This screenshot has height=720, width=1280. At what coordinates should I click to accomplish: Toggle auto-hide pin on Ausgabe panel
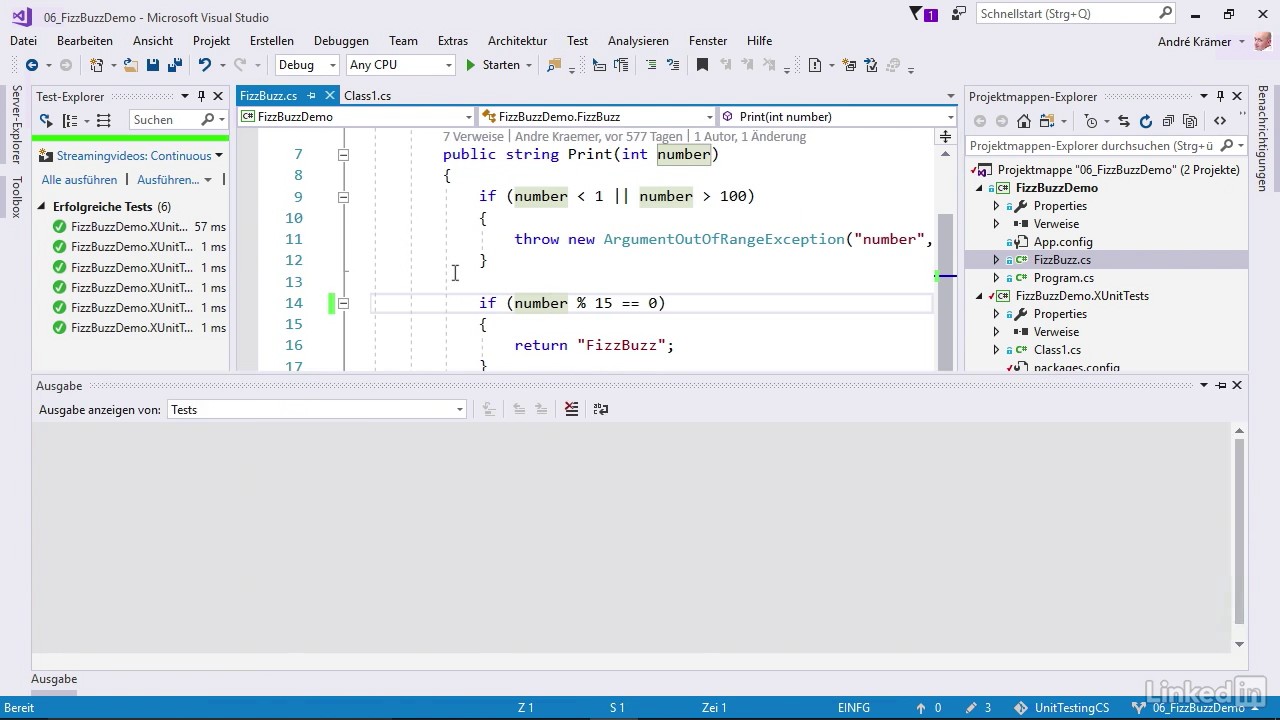pyautogui.click(x=1220, y=385)
